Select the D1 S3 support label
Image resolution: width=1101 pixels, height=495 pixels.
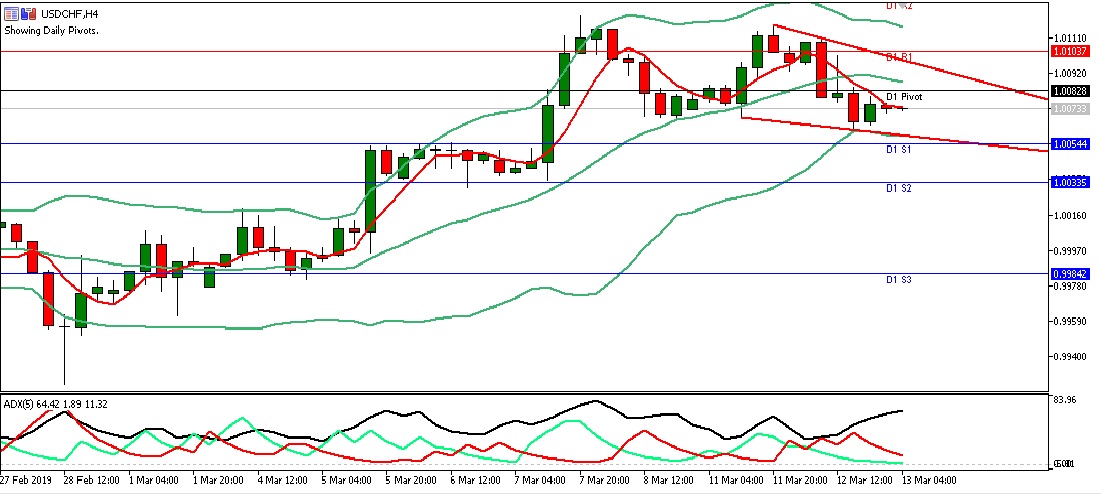pos(897,280)
